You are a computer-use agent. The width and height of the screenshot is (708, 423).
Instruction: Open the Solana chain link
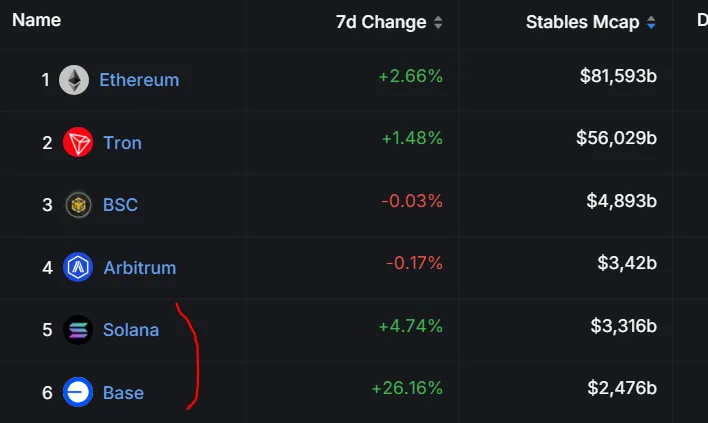tap(131, 330)
